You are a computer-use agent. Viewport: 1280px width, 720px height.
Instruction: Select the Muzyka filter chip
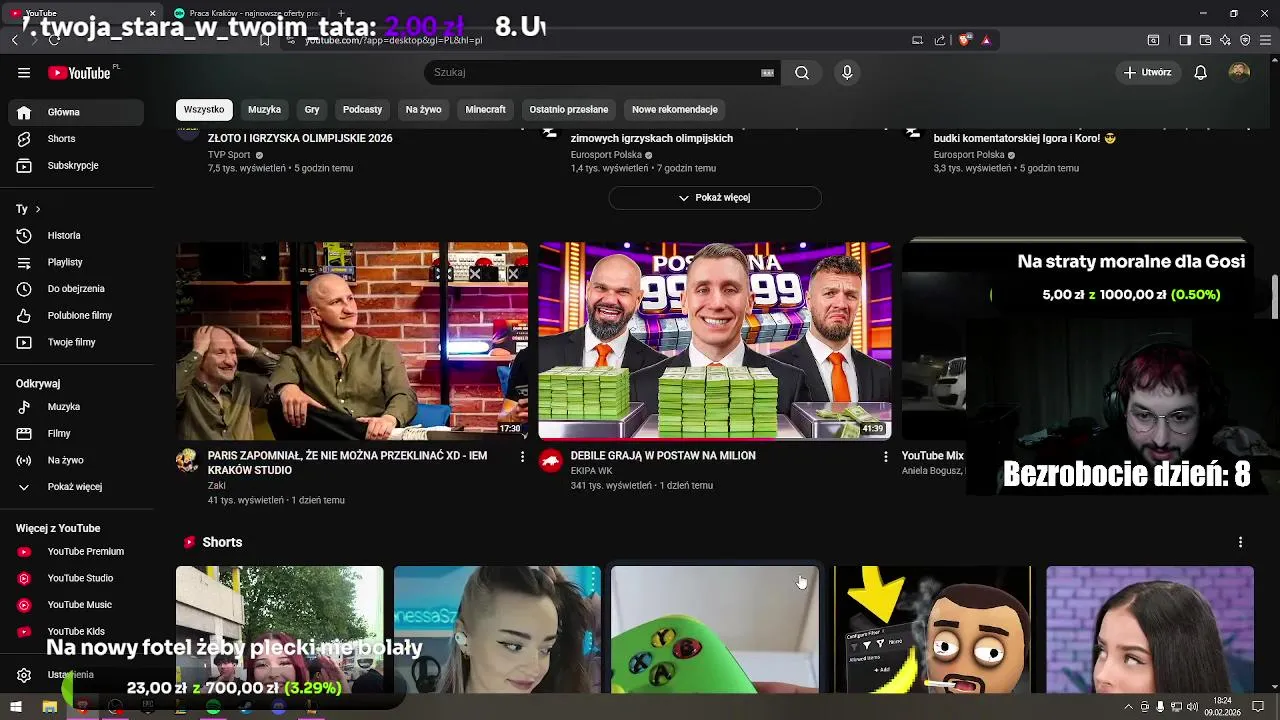265,109
